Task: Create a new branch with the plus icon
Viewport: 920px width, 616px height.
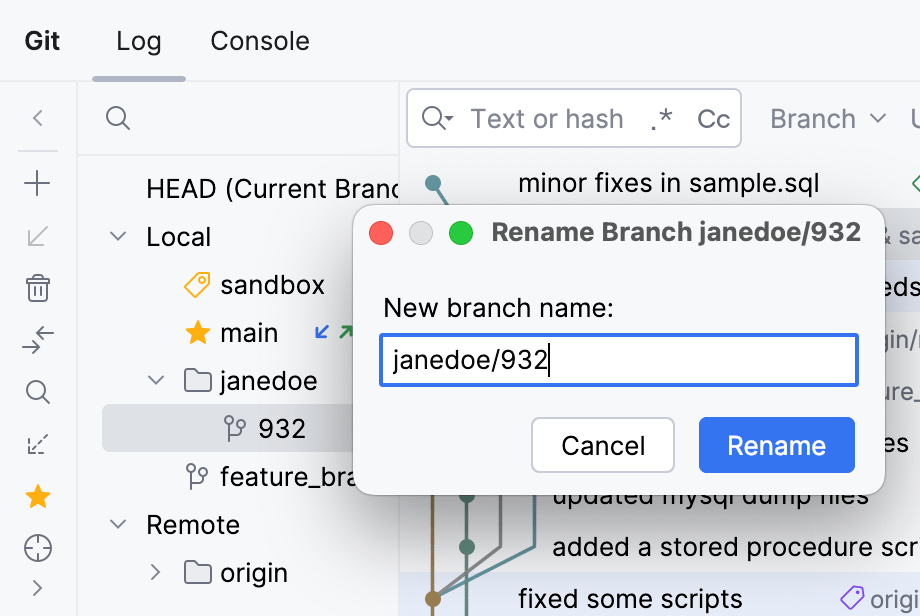Action: click(x=37, y=183)
